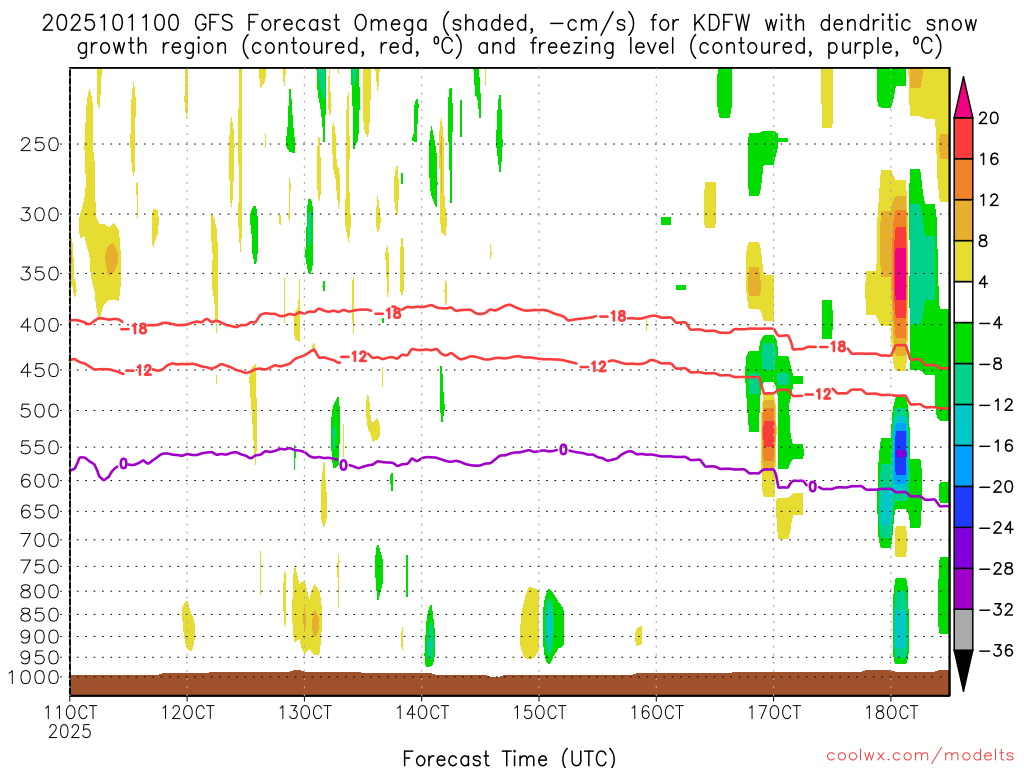1024x768 pixels.
Task: Click the 350 pressure level label
Action: pyautogui.click(x=40, y=274)
